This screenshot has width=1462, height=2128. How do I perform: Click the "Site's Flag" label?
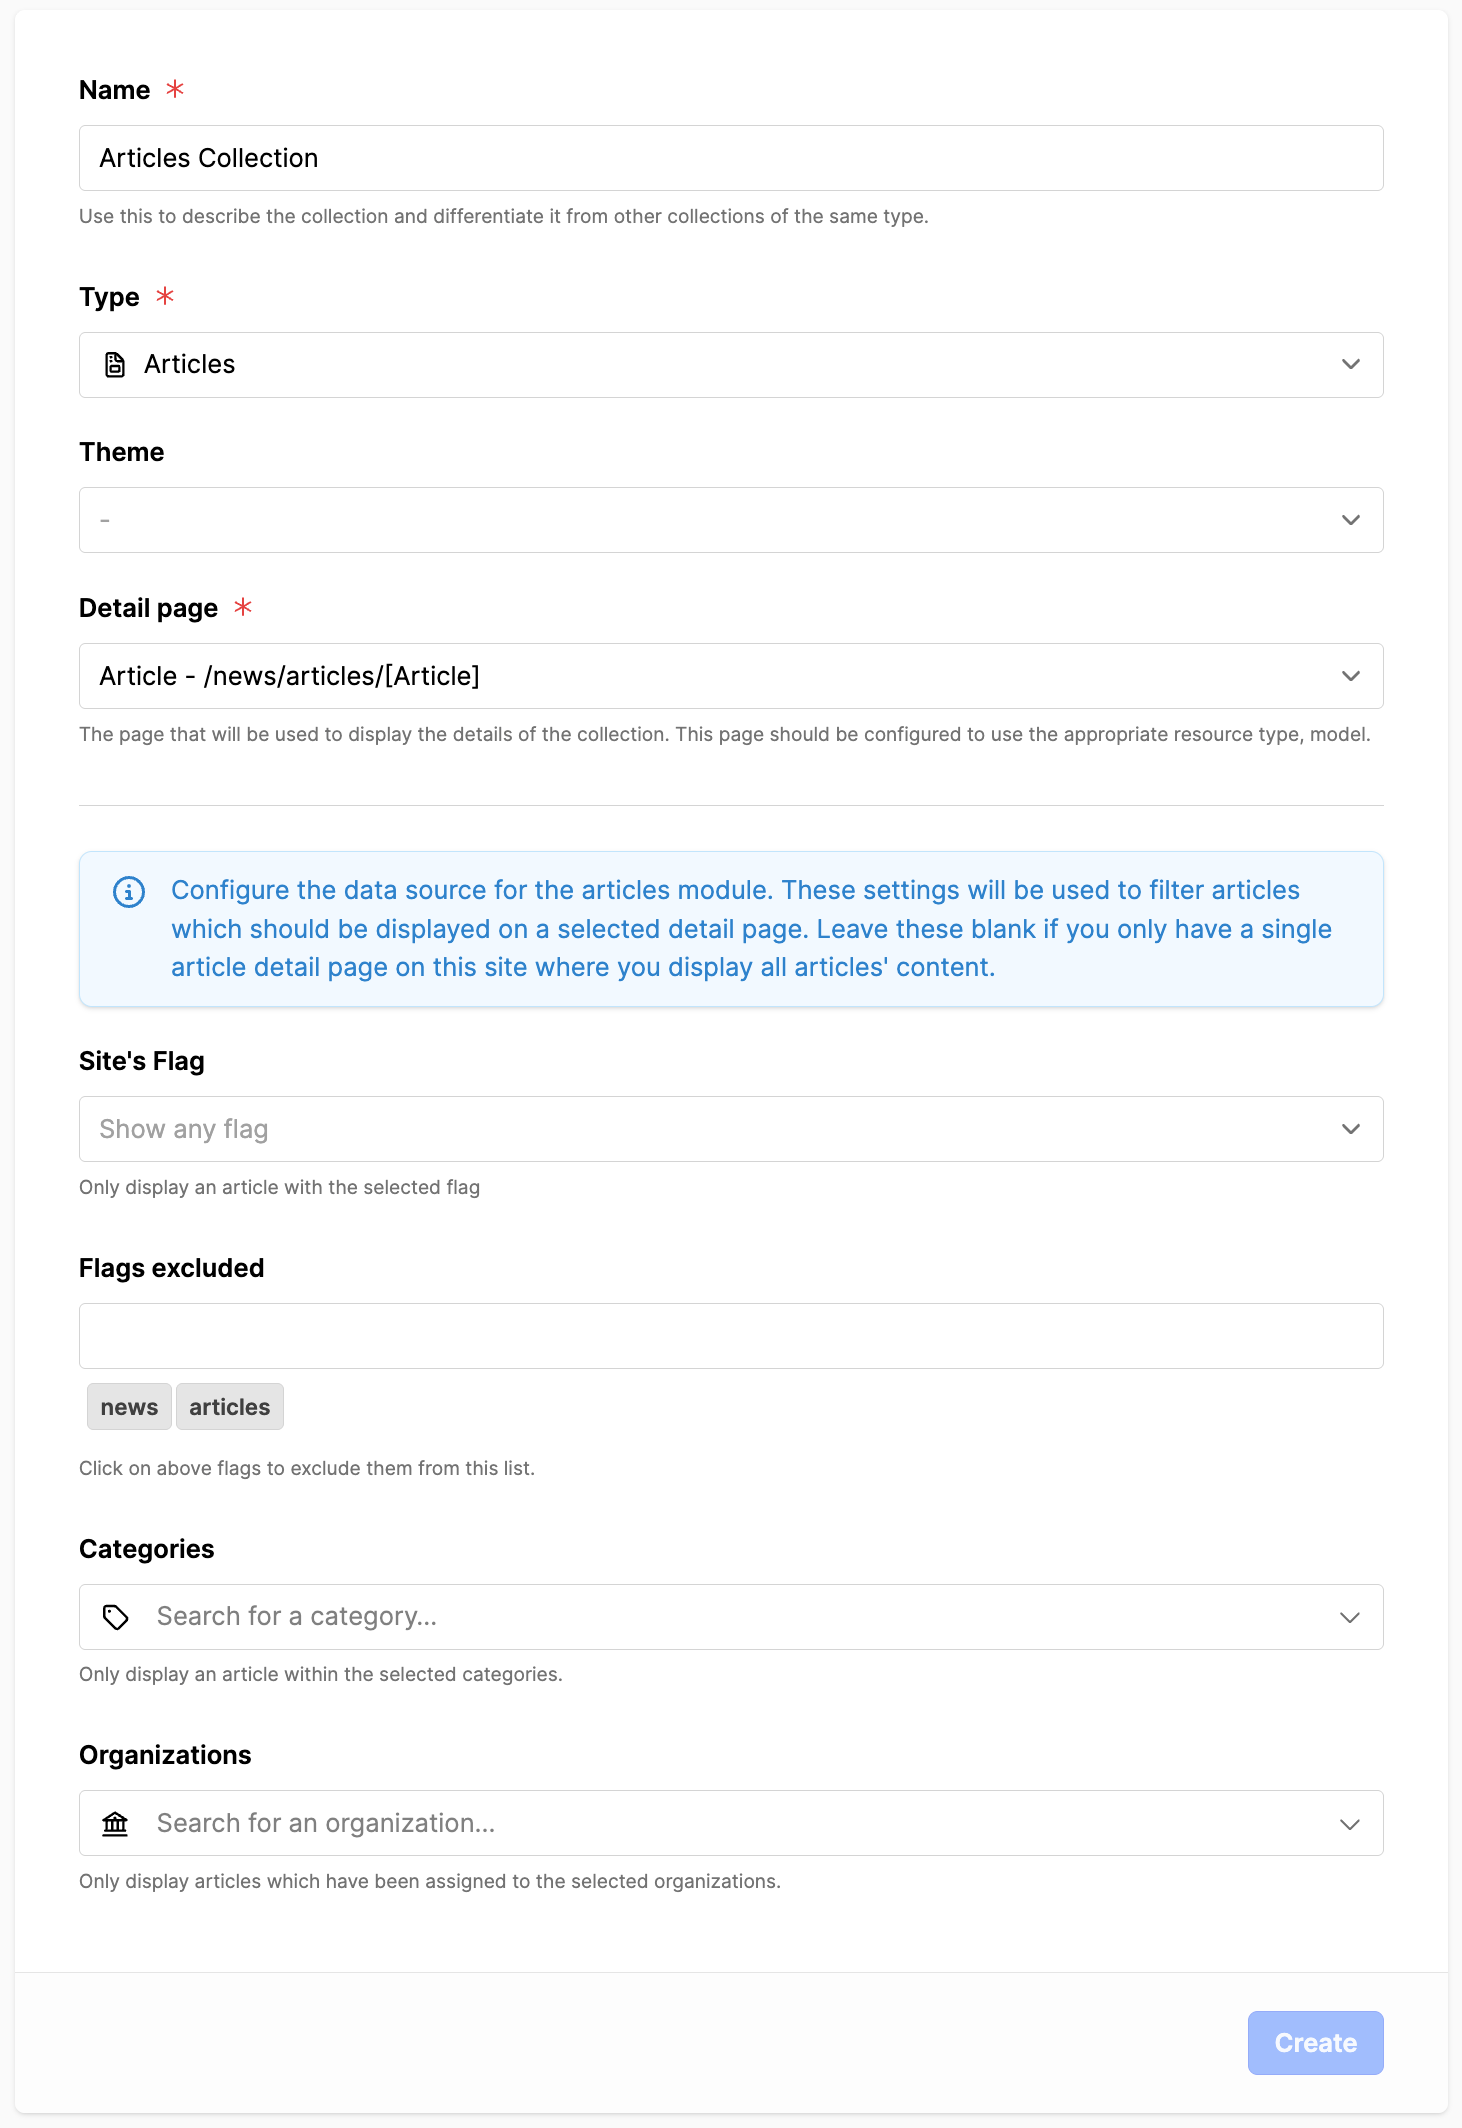pos(142,1061)
